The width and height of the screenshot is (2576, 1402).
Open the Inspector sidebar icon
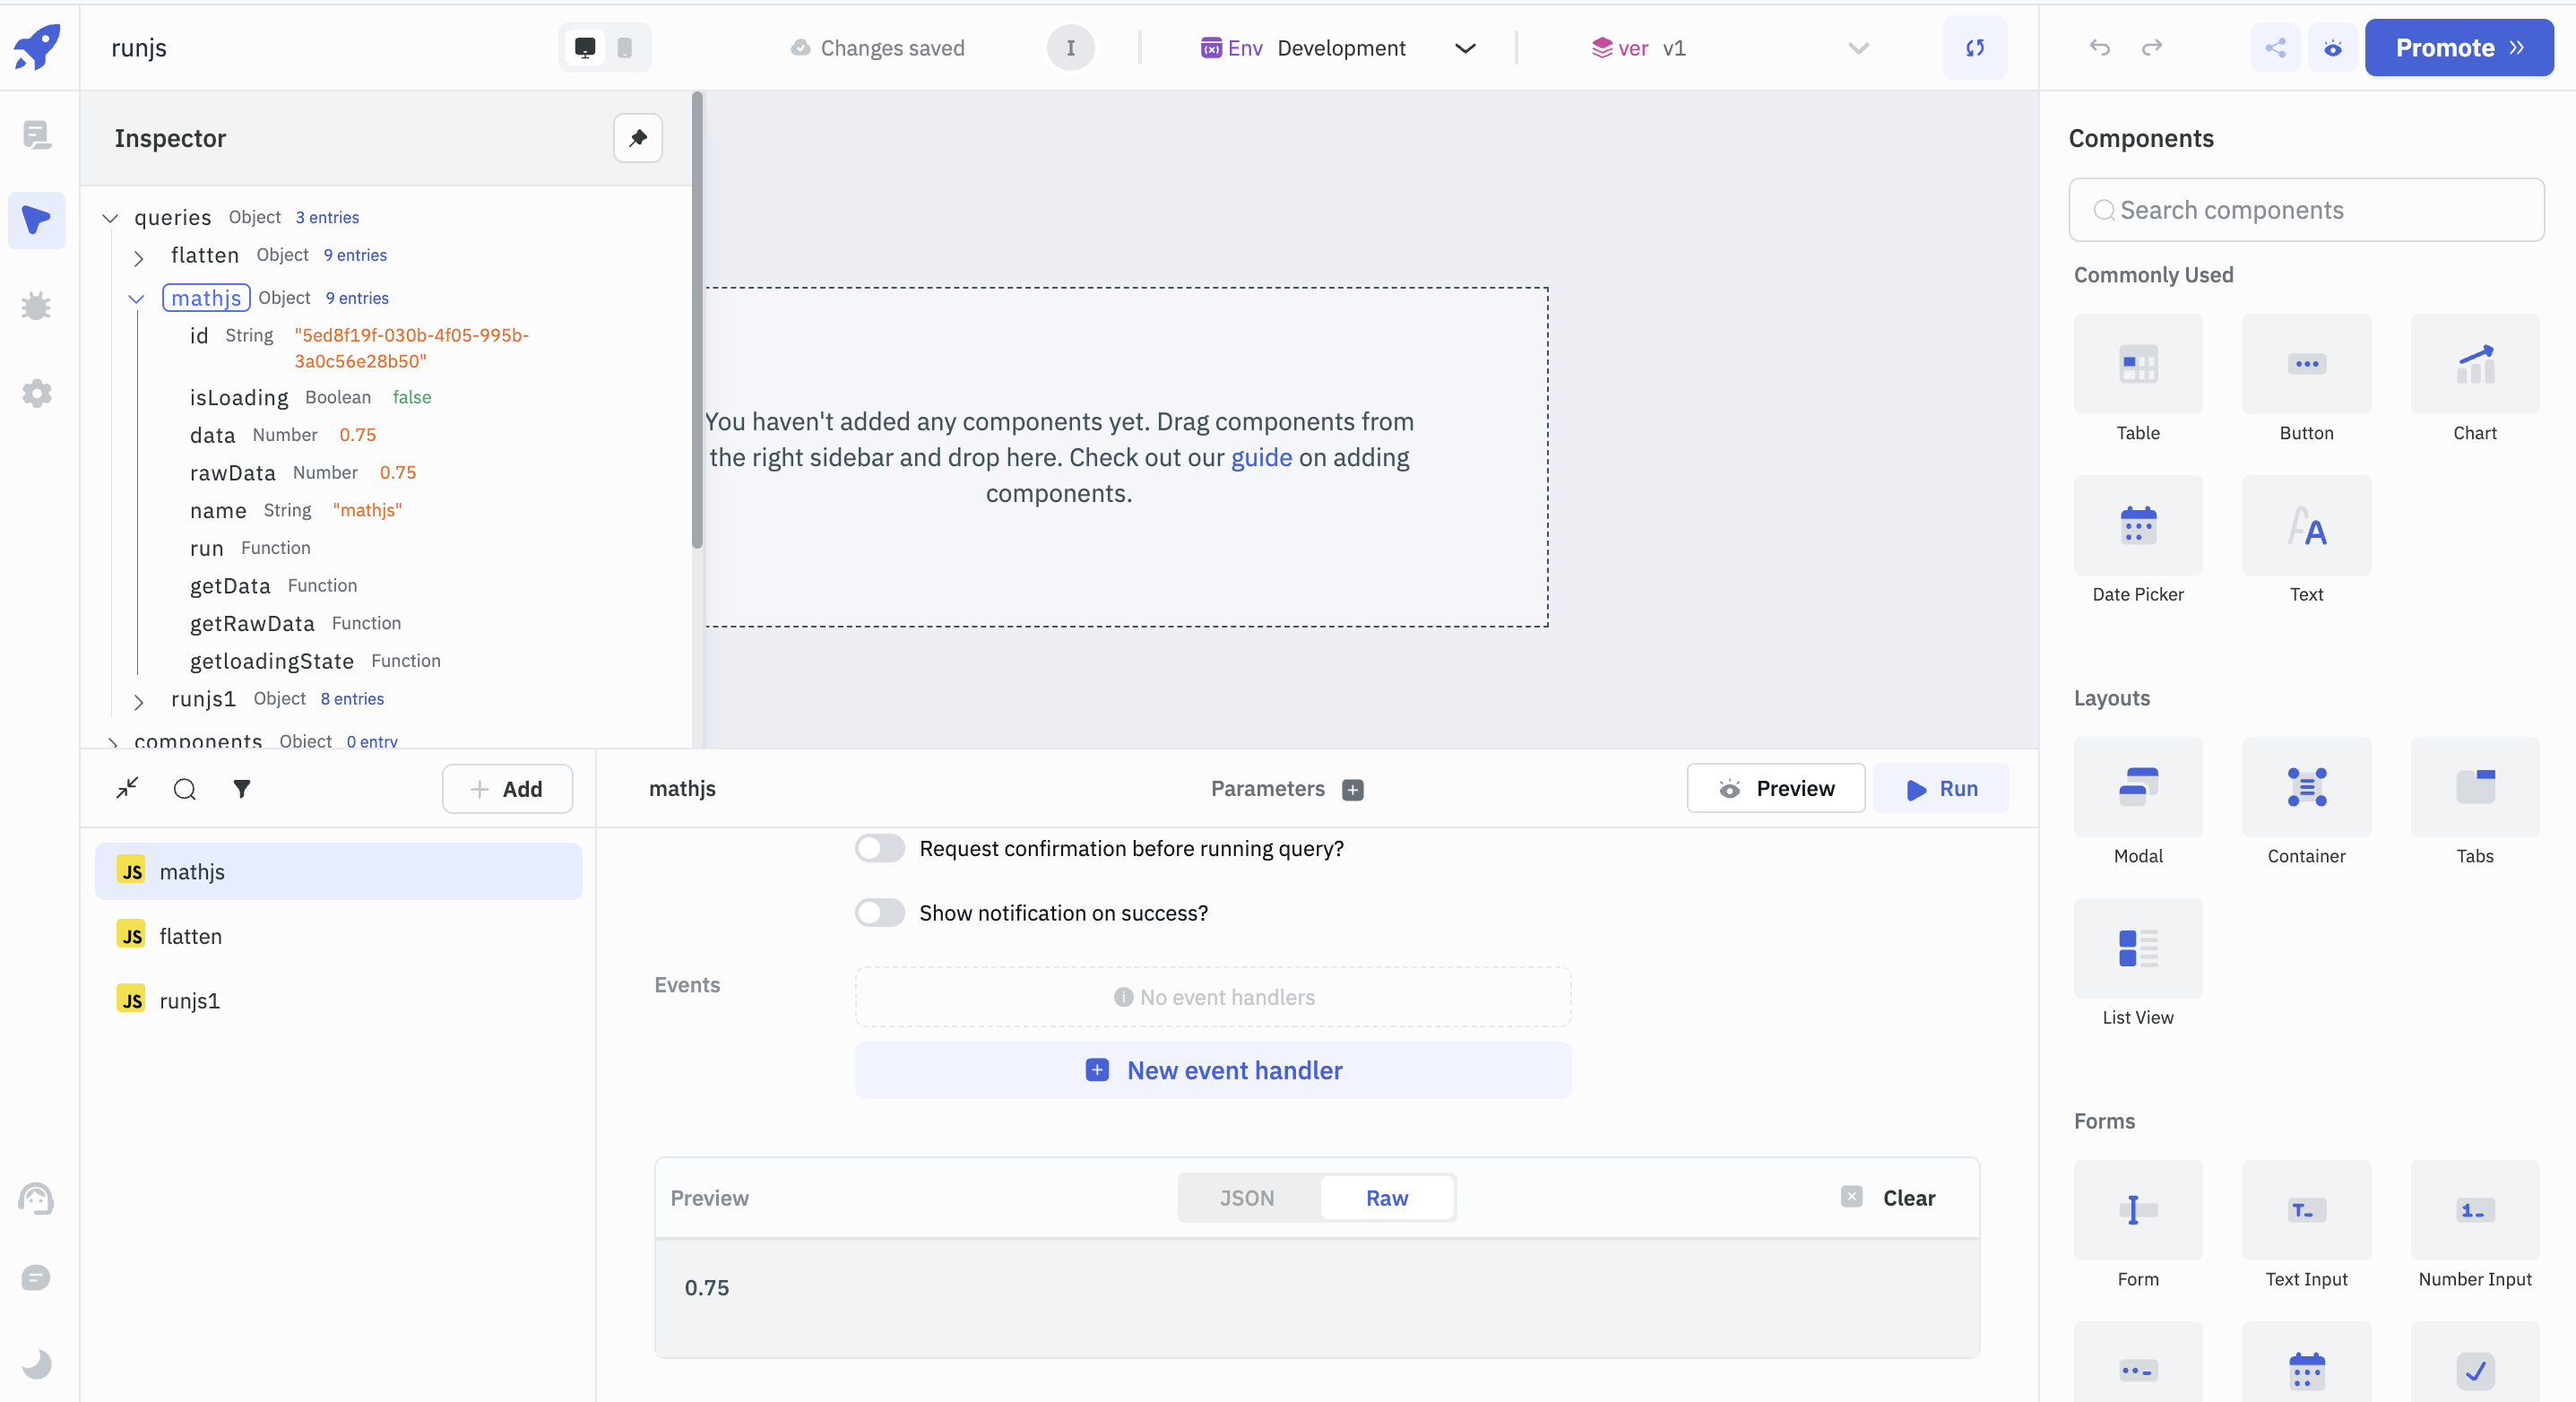37,220
